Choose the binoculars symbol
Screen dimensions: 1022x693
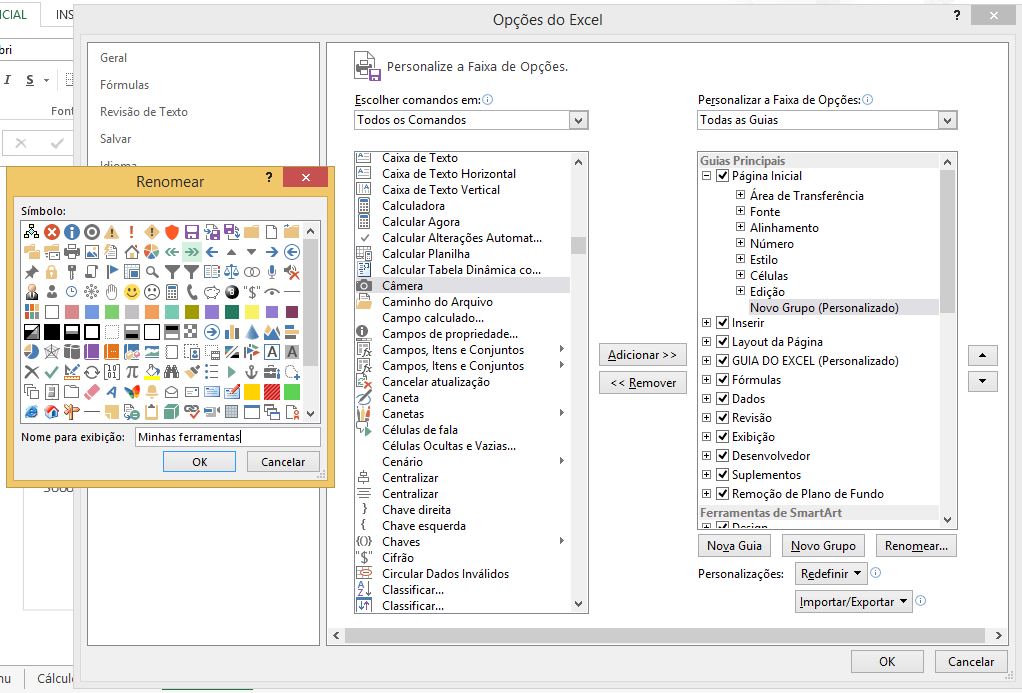tap(171, 371)
